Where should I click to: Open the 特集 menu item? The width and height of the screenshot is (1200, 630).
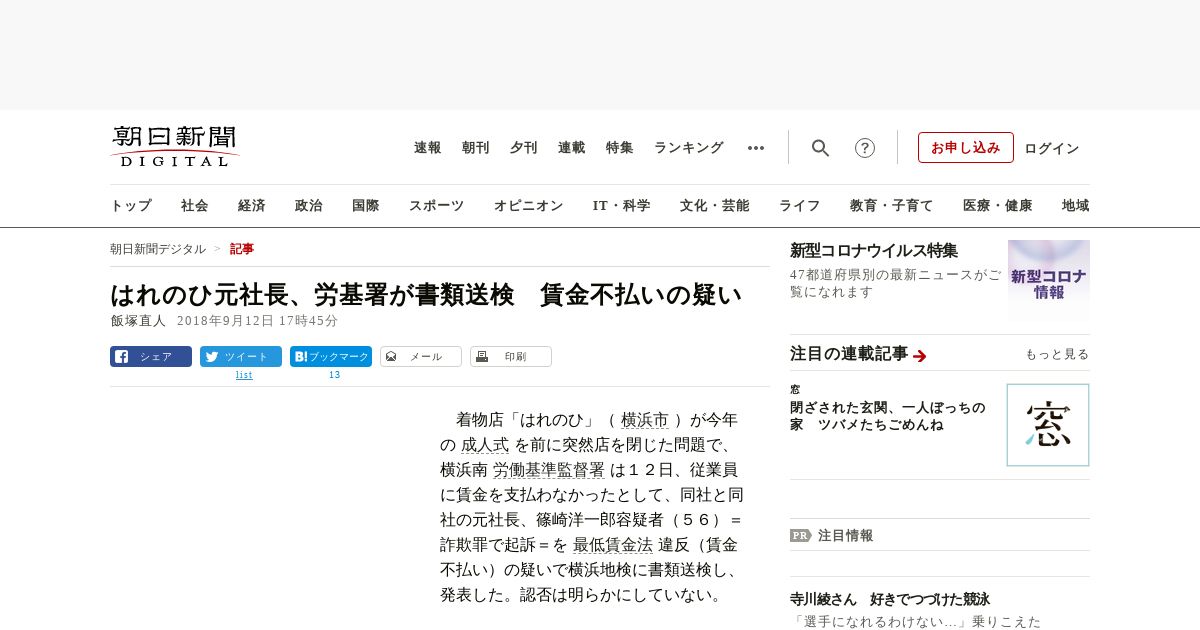tap(620, 148)
